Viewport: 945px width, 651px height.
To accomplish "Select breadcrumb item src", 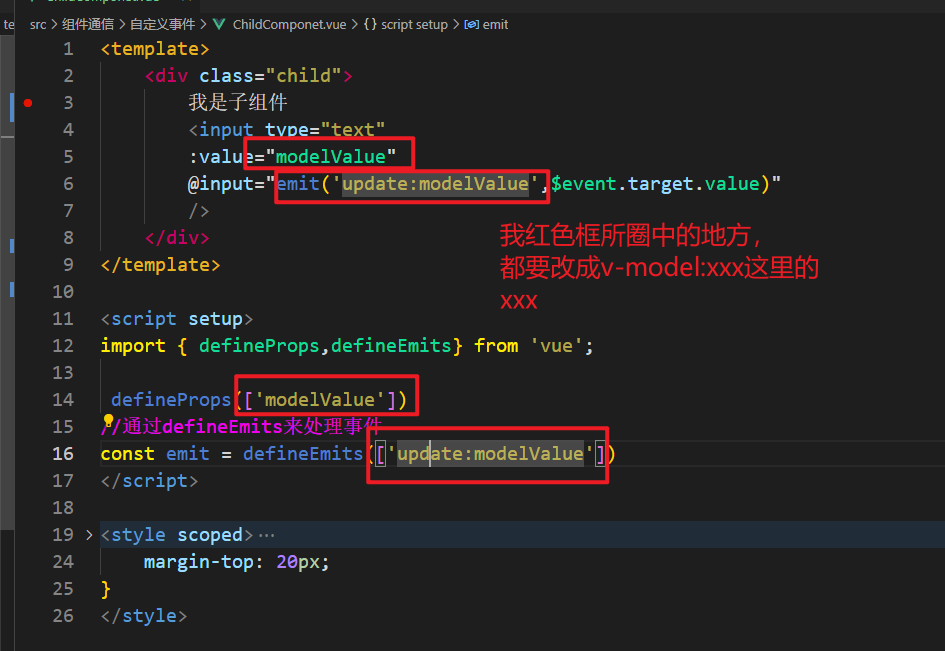I will (38, 24).
